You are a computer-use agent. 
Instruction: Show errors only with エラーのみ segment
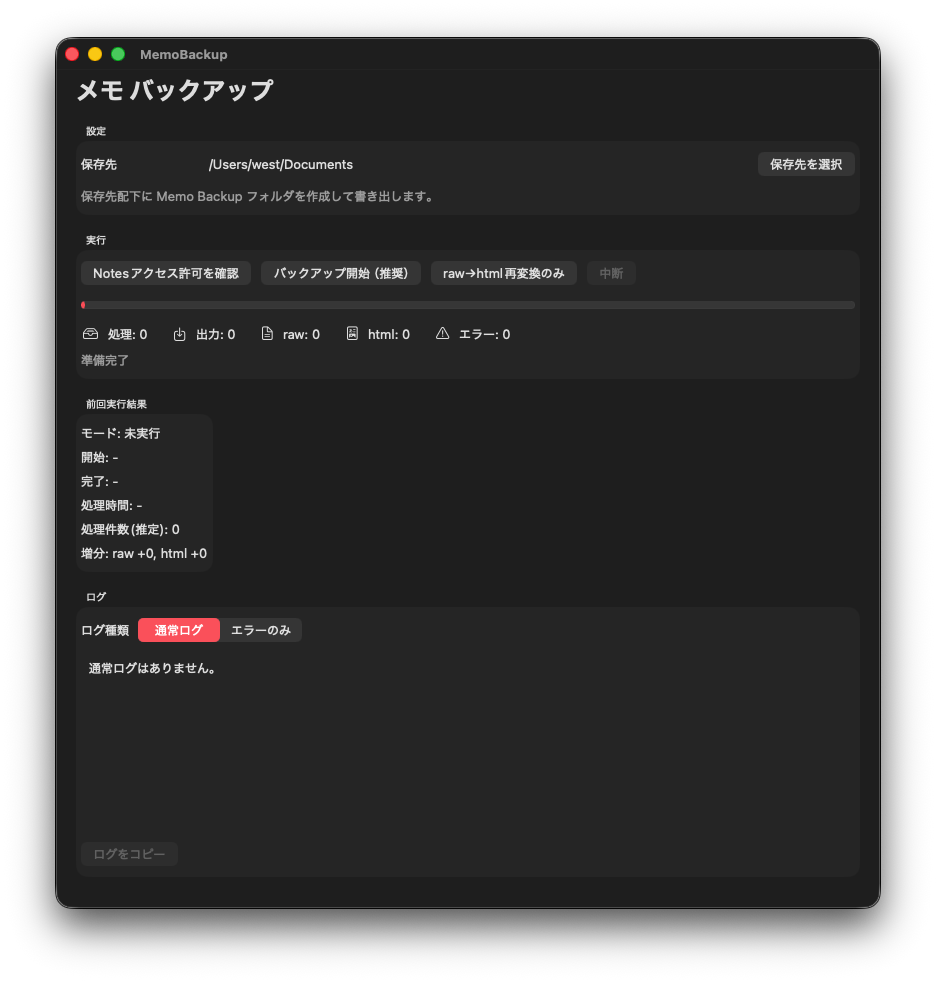(261, 630)
